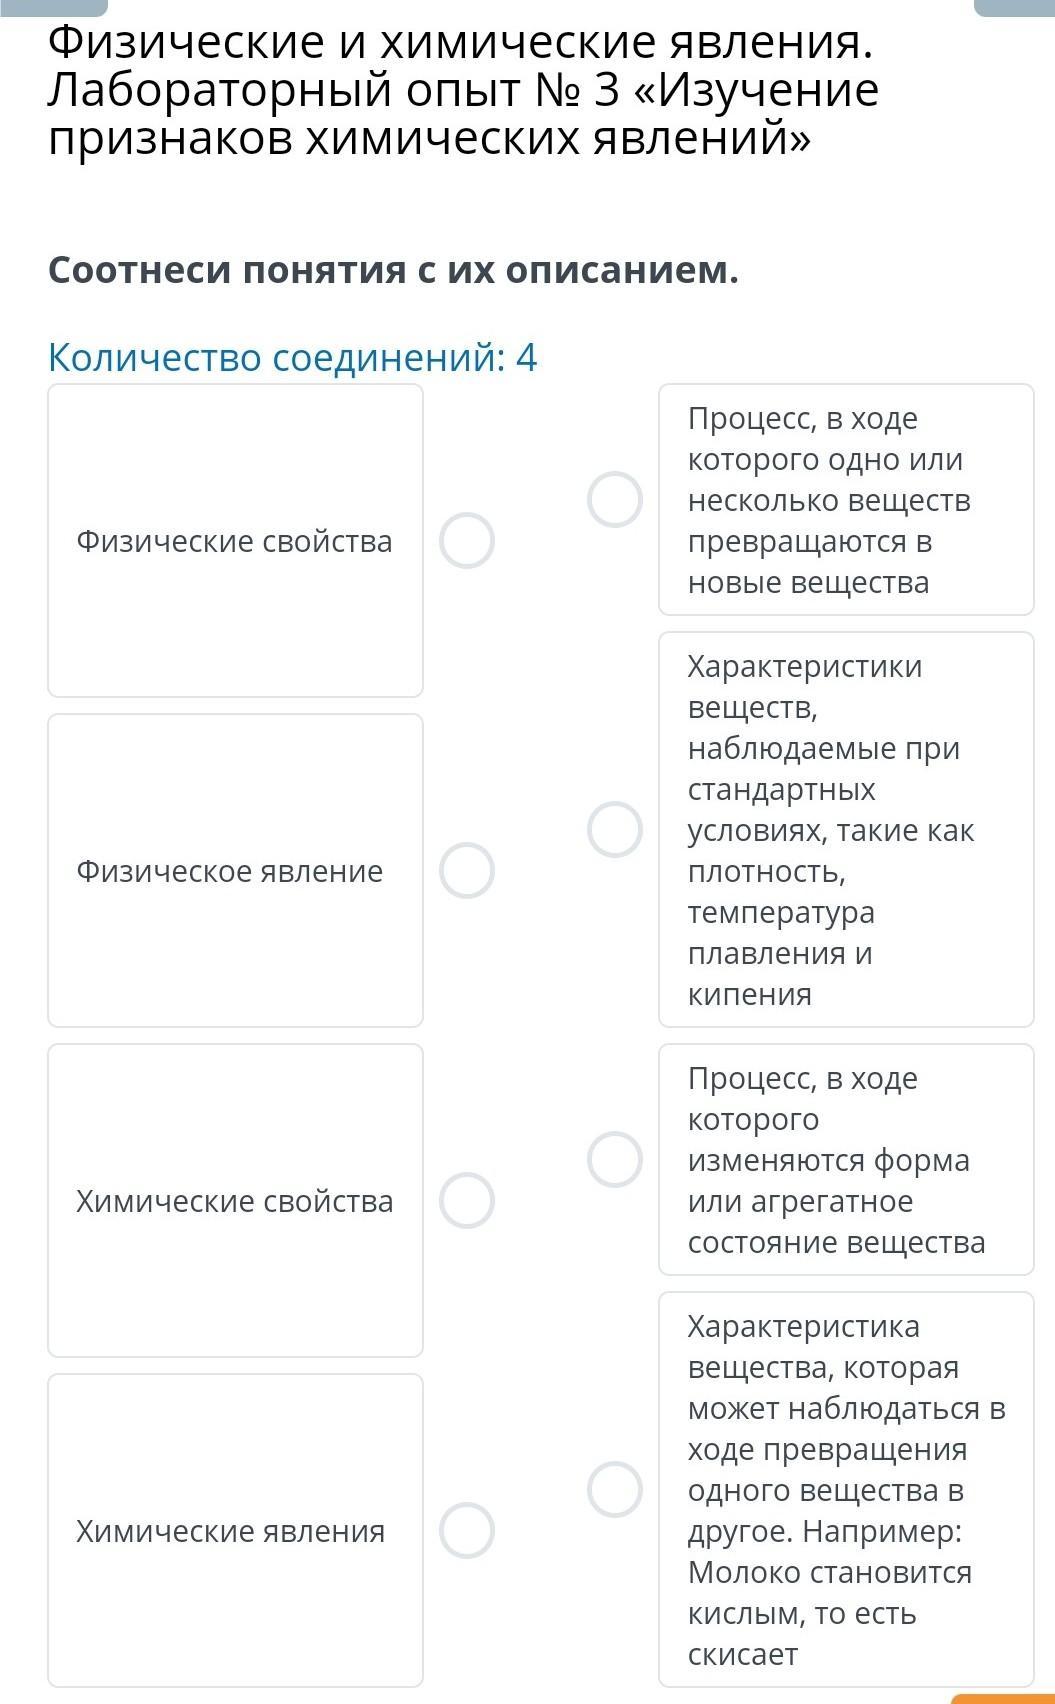Click the card about changing shape or aggregate state
Image resolution: width=1055 pixels, height=1704 pixels.
coord(846,1160)
